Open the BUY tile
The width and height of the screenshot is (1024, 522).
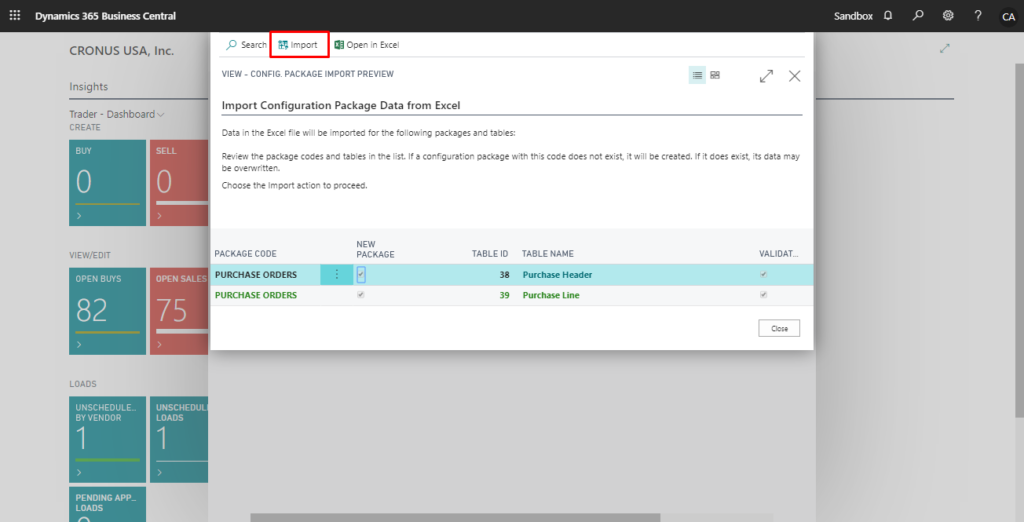click(x=108, y=183)
